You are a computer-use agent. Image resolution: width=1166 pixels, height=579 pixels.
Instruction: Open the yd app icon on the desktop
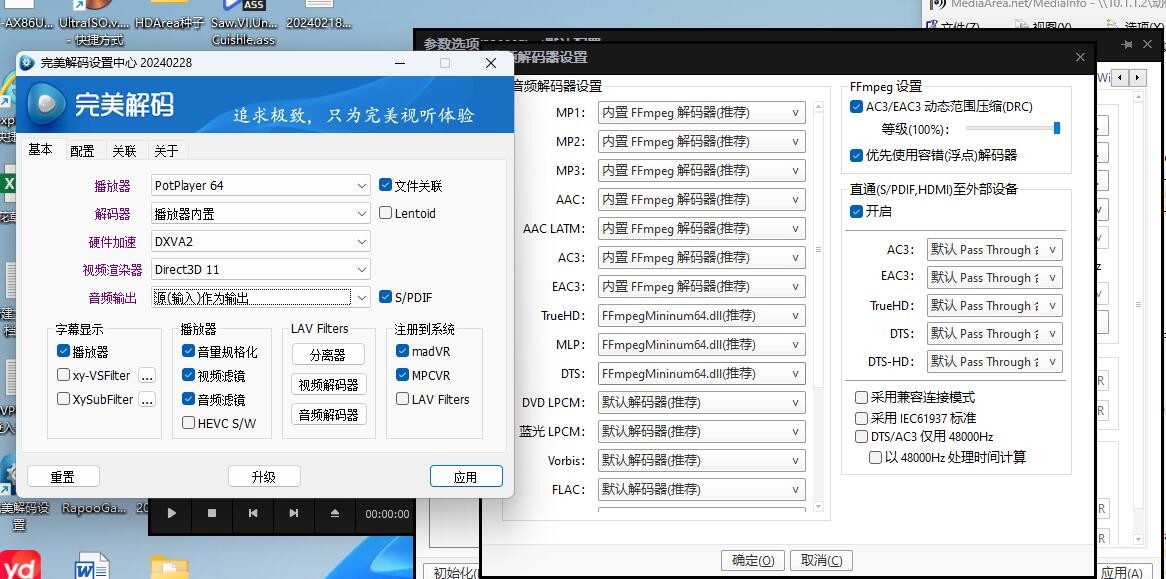tap(19, 566)
